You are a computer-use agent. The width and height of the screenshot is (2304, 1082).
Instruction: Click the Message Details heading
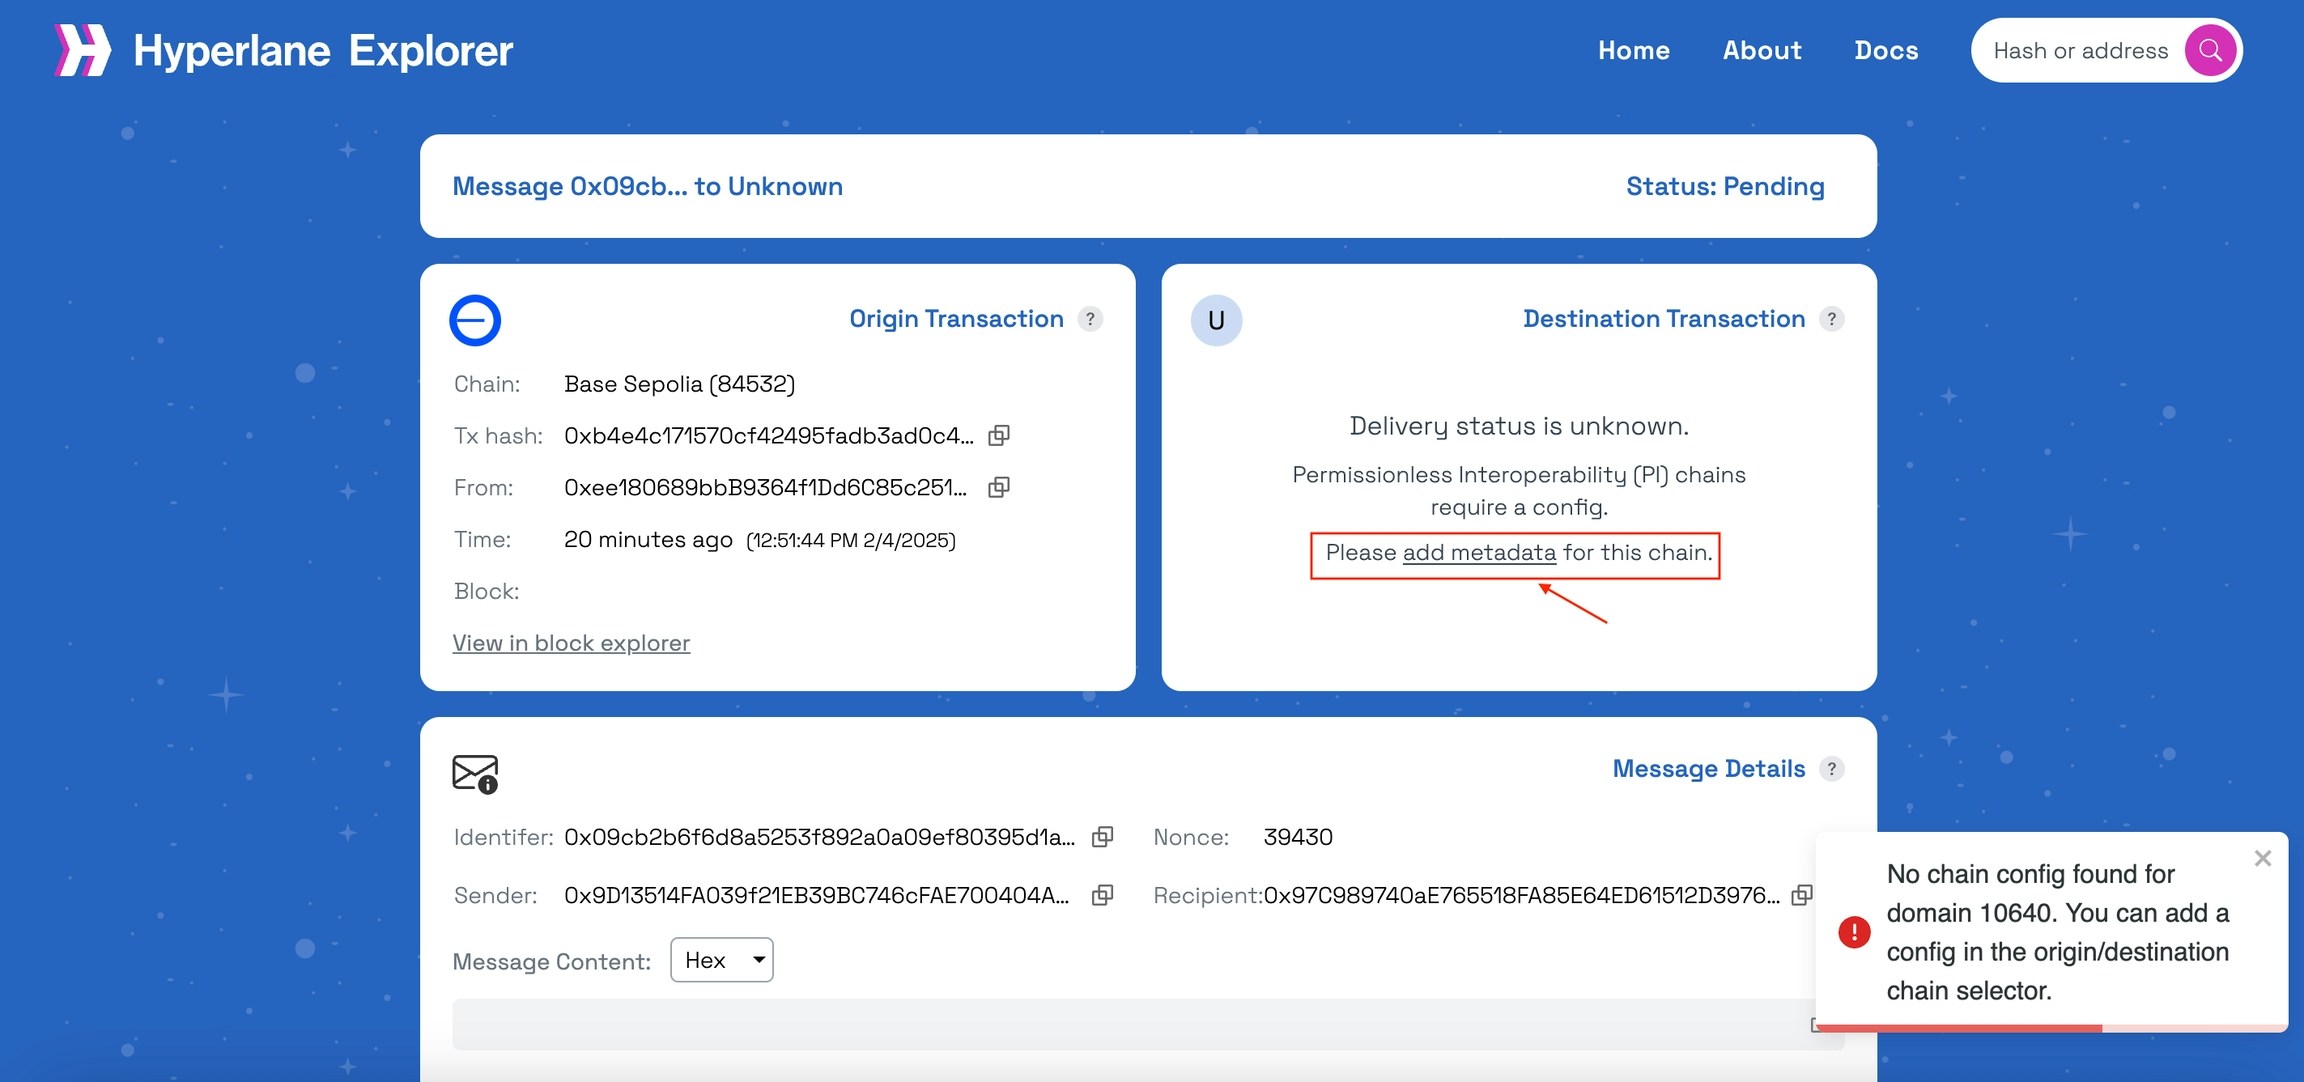tap(1708, 769)
